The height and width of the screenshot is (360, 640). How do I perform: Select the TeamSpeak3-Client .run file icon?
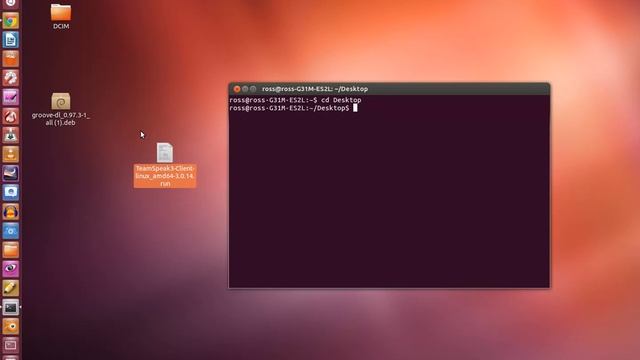tap(165, 153)
